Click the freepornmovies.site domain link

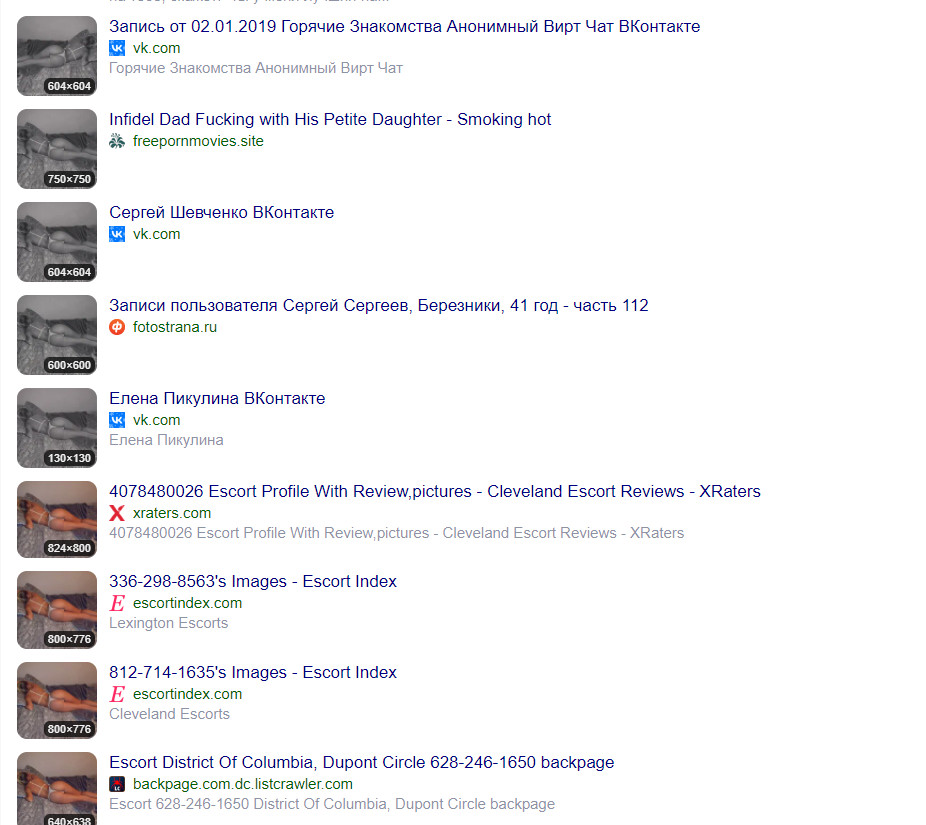coord(198,141)
